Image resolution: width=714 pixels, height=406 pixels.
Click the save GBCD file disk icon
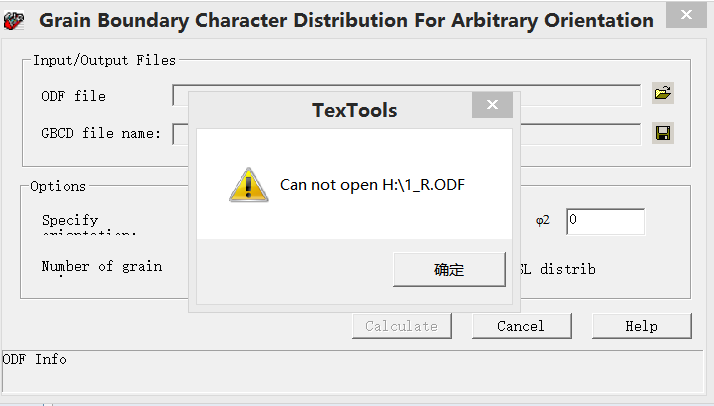(662, 133)
